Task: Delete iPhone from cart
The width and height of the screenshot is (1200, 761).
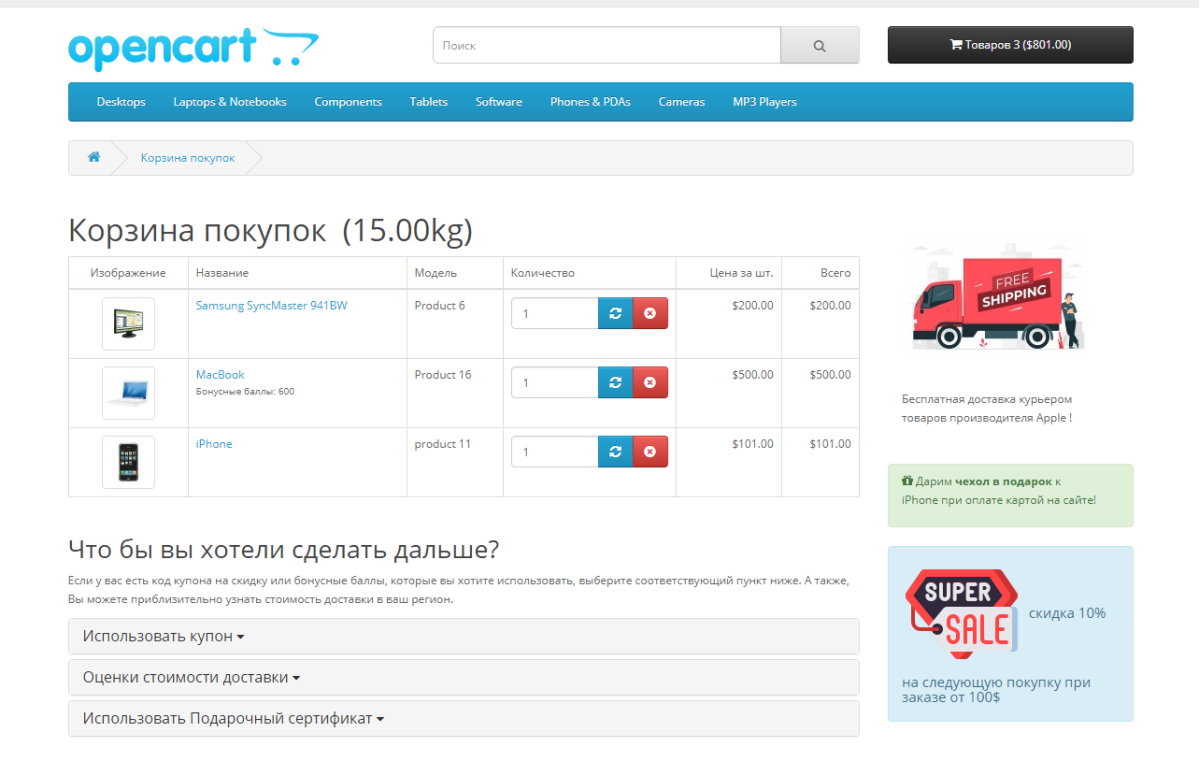Action: 650,452
